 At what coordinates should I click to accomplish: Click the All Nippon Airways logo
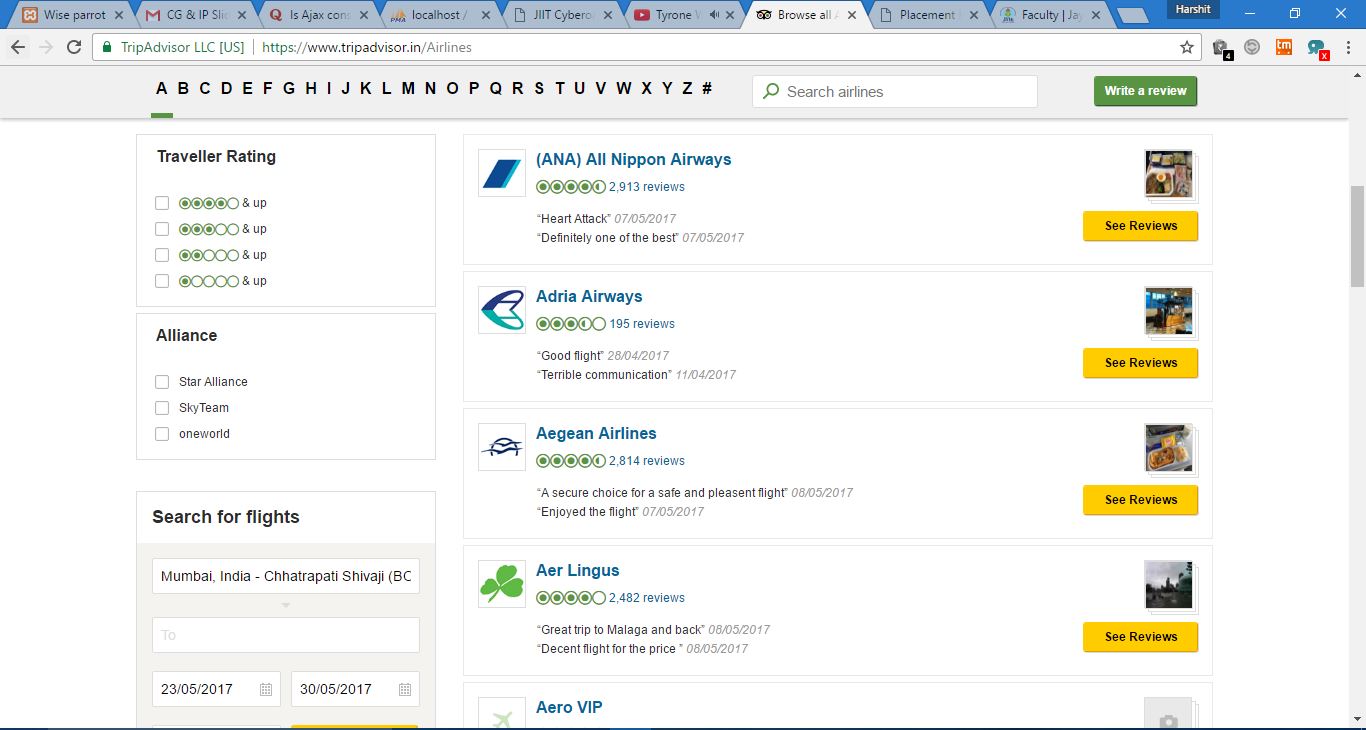pyautogui.click(x=502, y=173)
